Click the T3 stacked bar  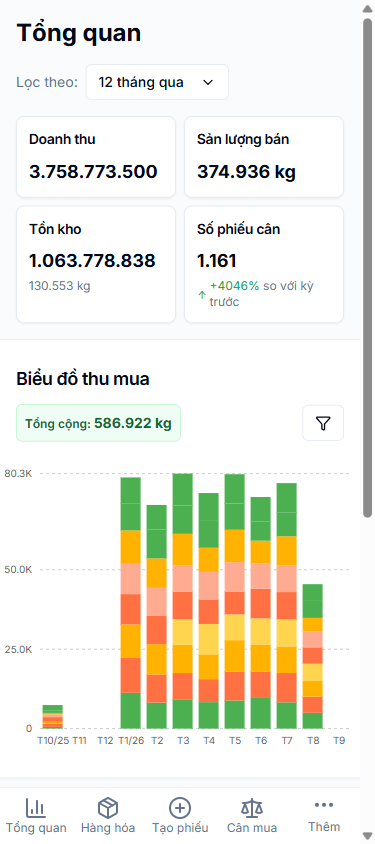(182, 601)
